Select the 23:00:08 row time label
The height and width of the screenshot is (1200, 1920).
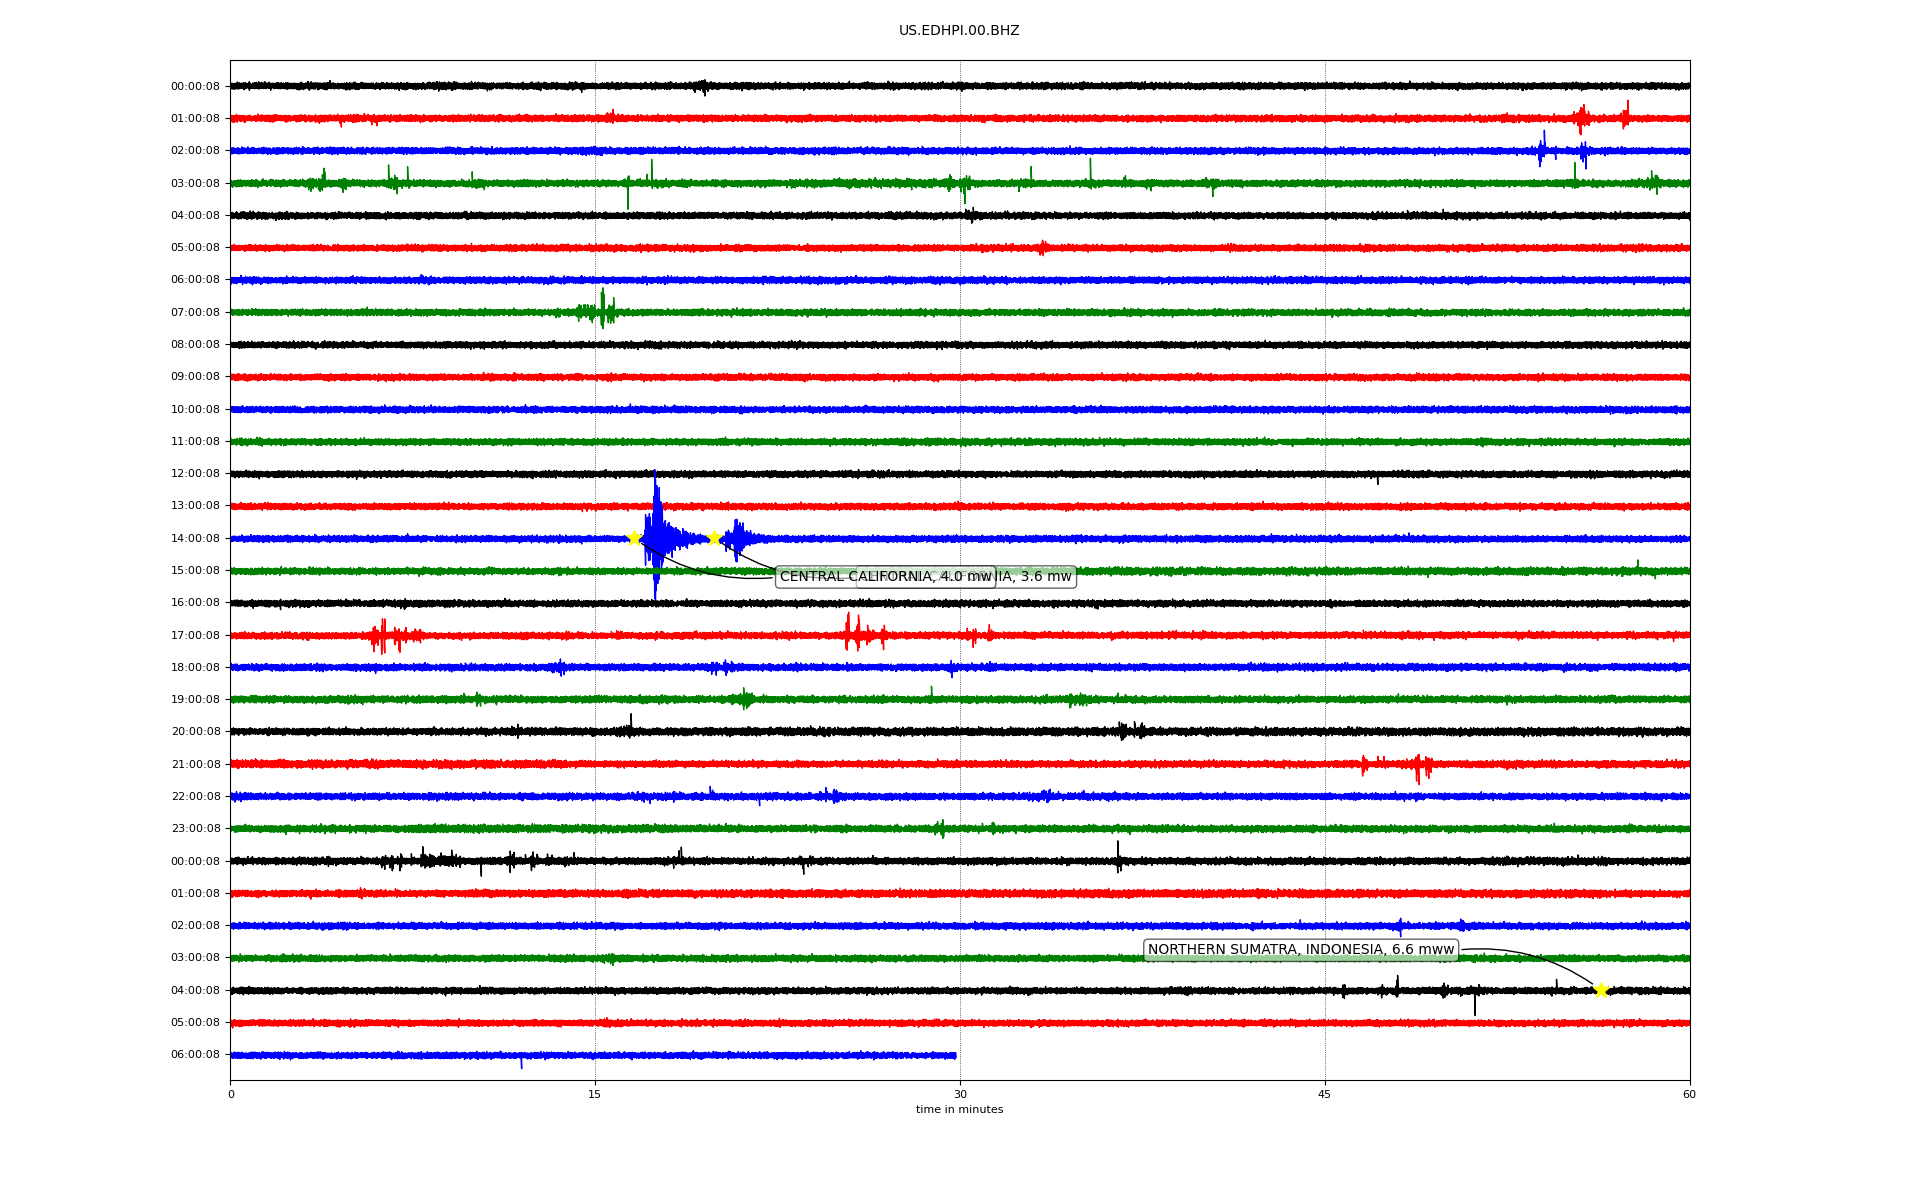195,829
